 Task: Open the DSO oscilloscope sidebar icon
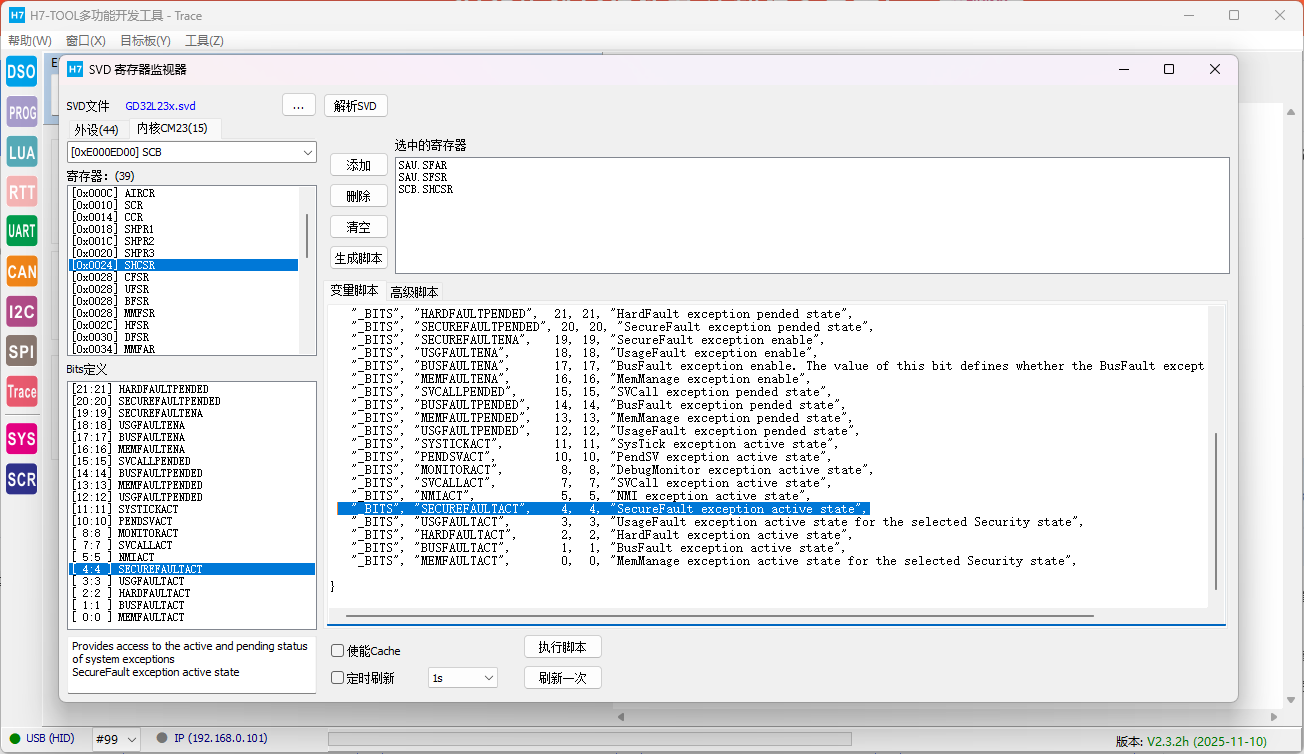(x=21, y=71)
